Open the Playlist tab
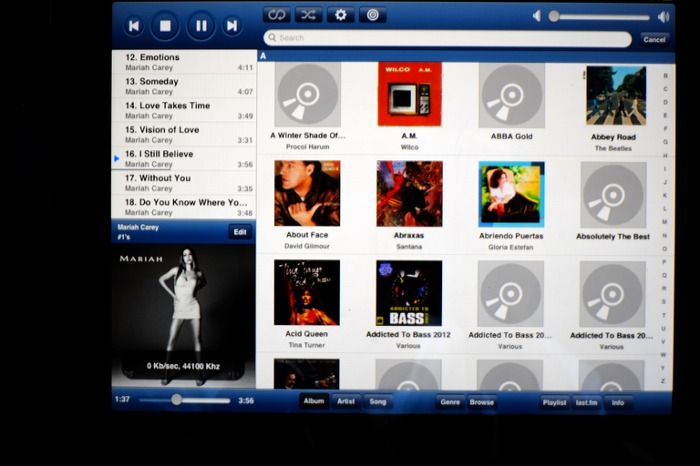The width and height of the screenshot is (700, 466). [554, 403]
